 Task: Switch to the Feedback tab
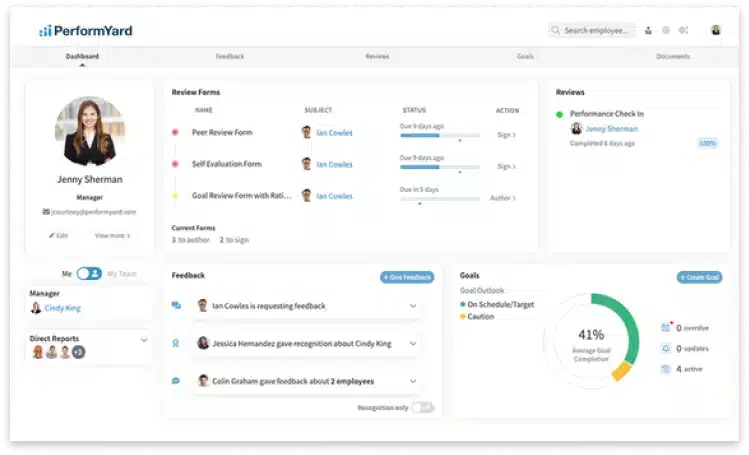point(229,57)
